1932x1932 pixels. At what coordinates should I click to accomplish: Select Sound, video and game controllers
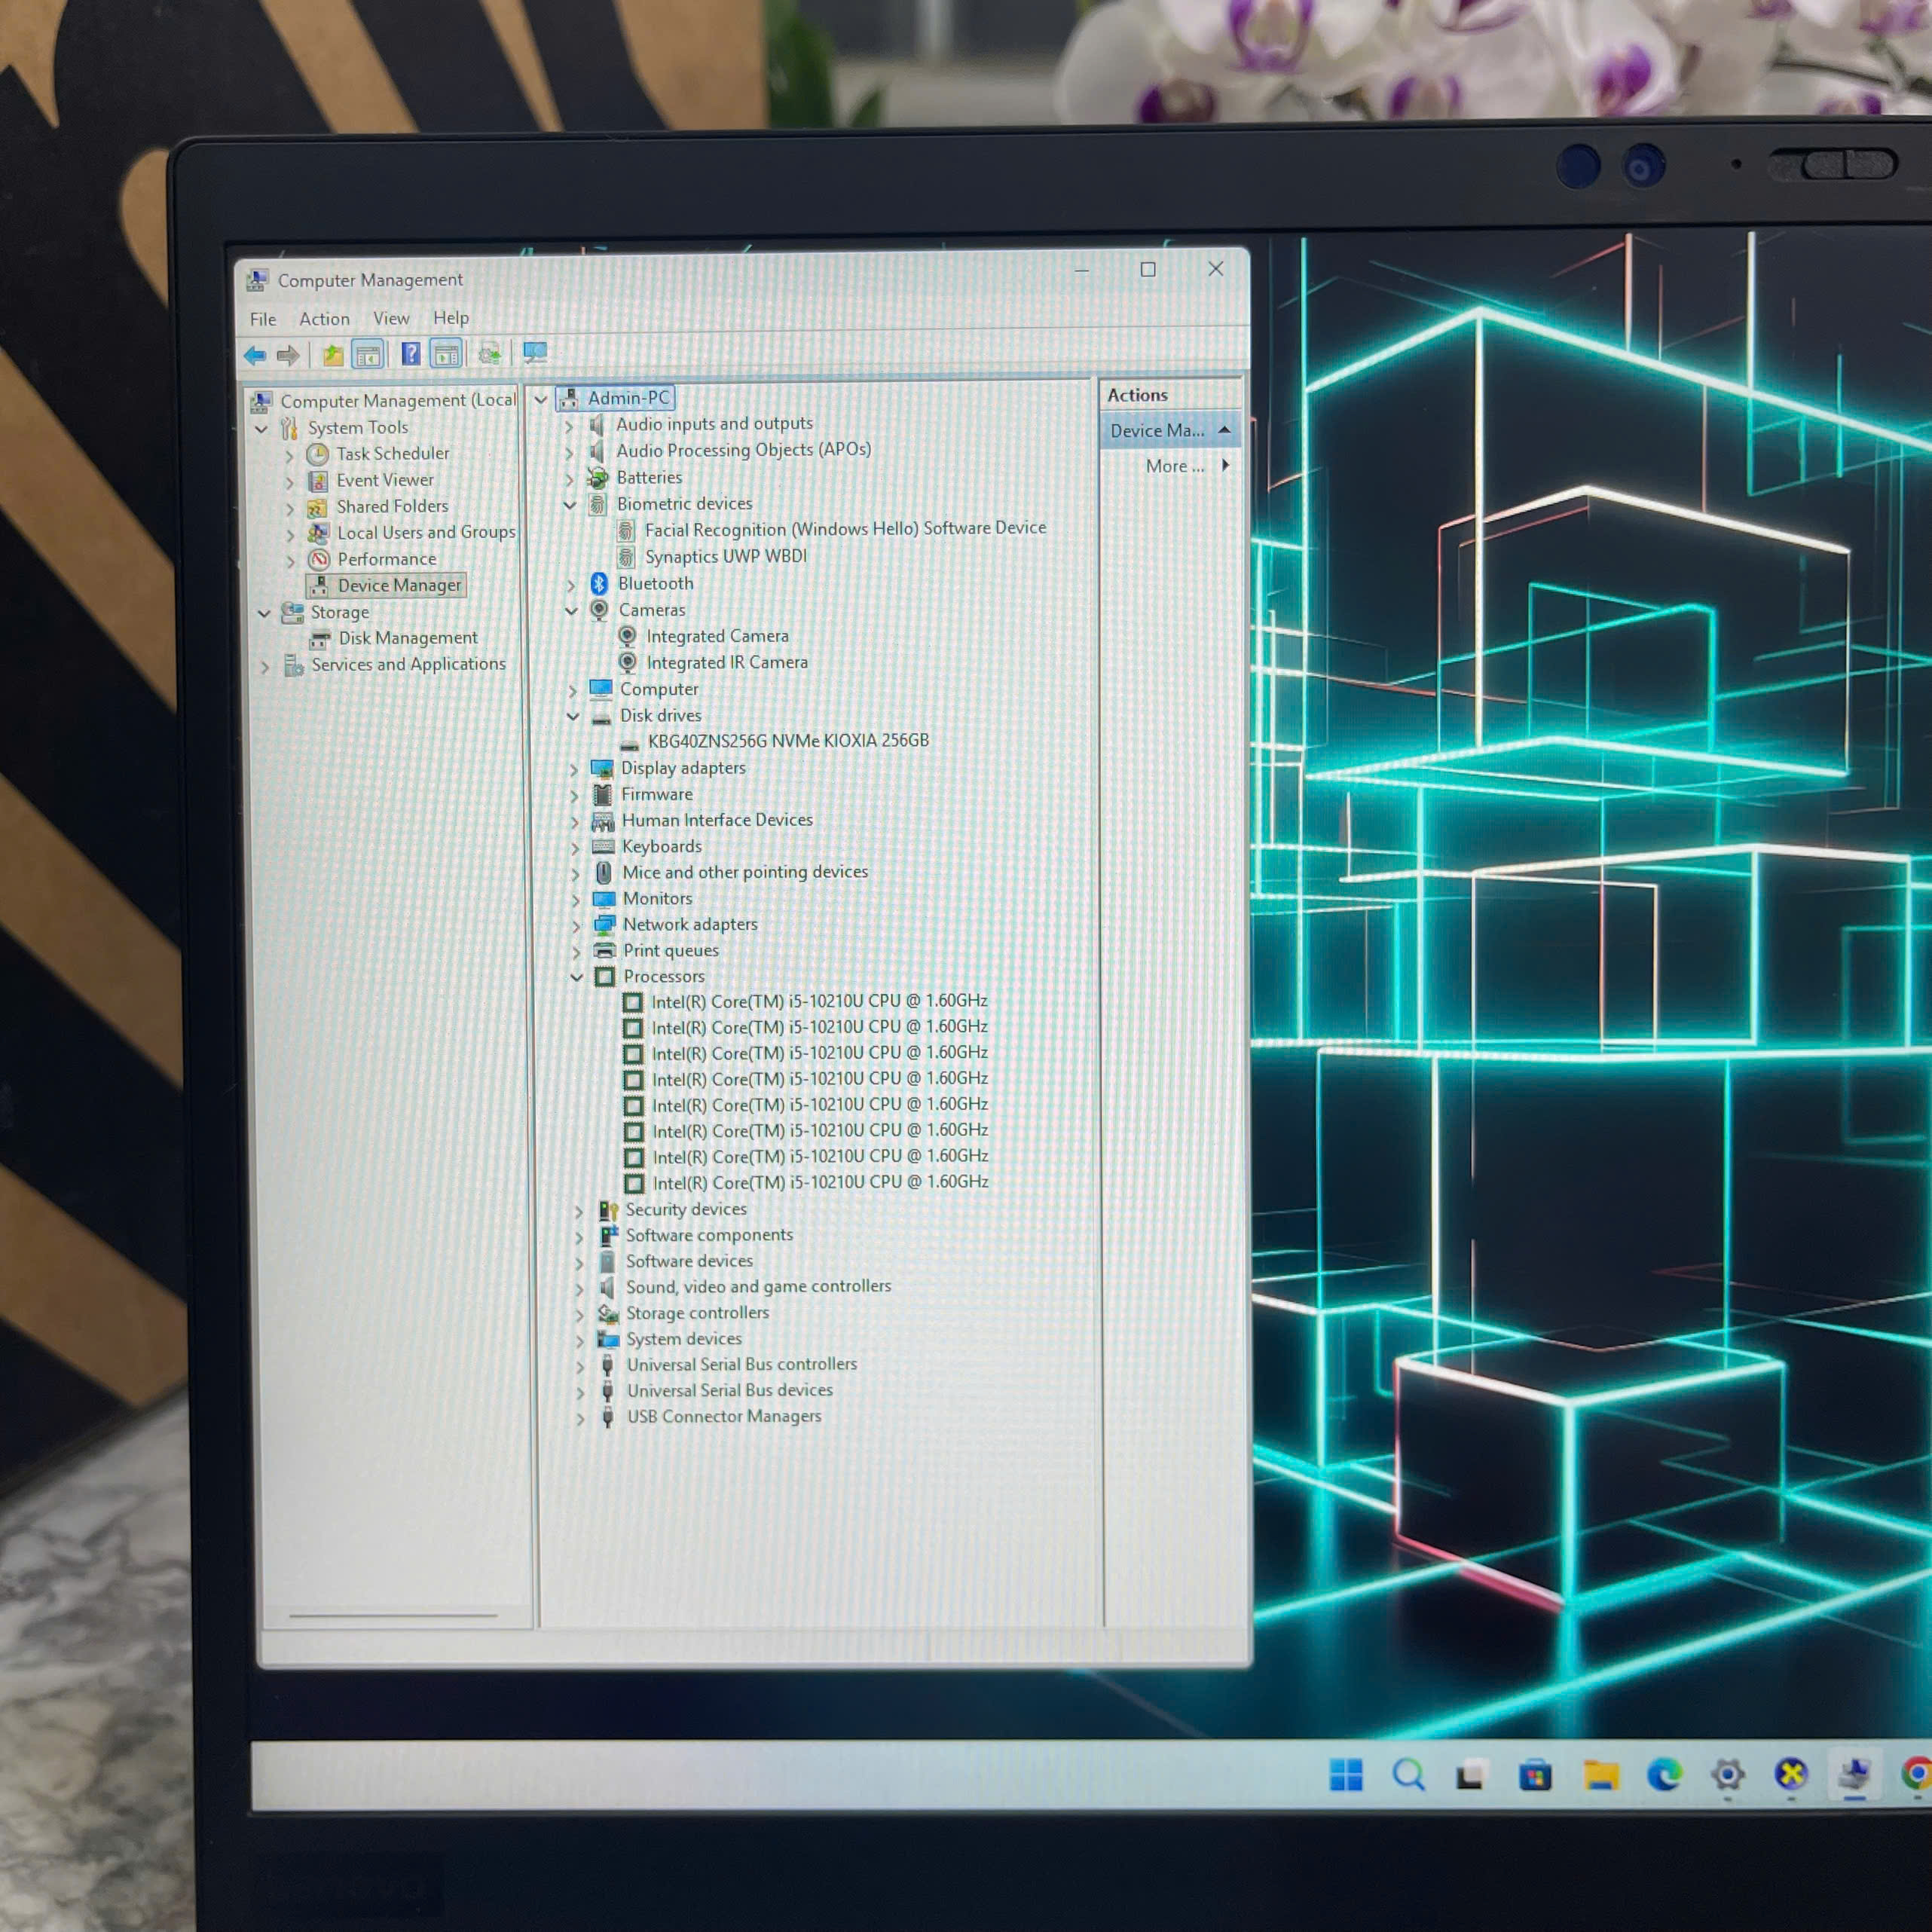(758, 1287)
